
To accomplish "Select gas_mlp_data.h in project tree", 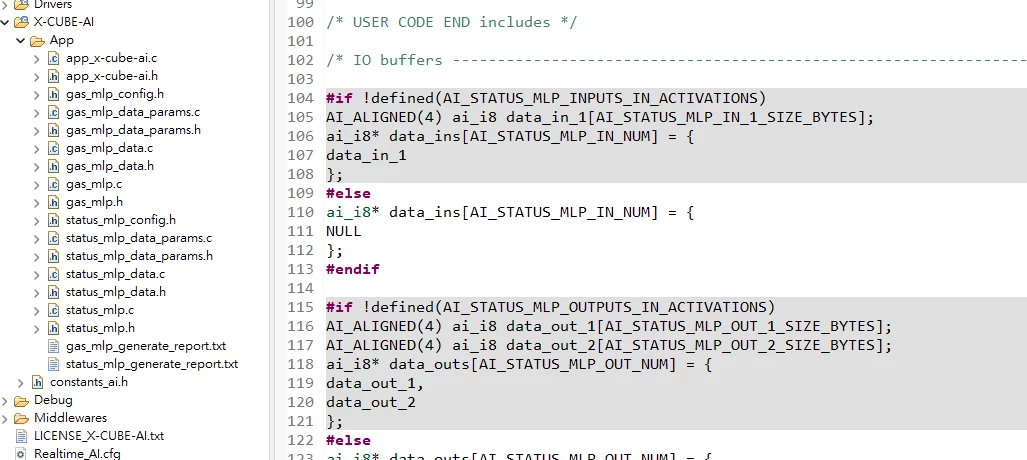I will click(x=109, y=166).
